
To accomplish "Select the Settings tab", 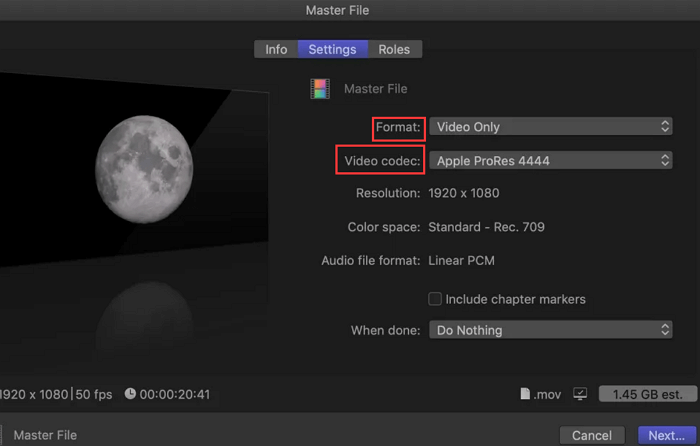I will 332,49.
